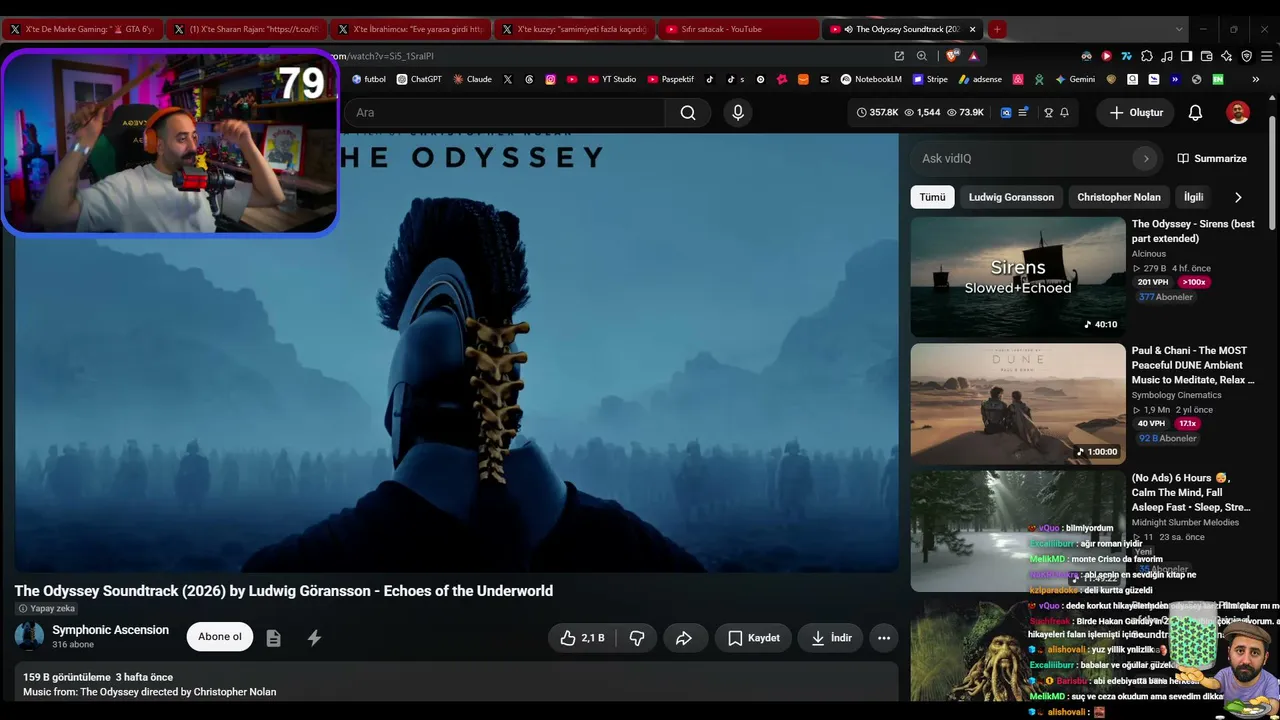Viewport: 1280px width, 720px height.
Task: Click the YouTube search magnifier button
Action: click(688, 113)
